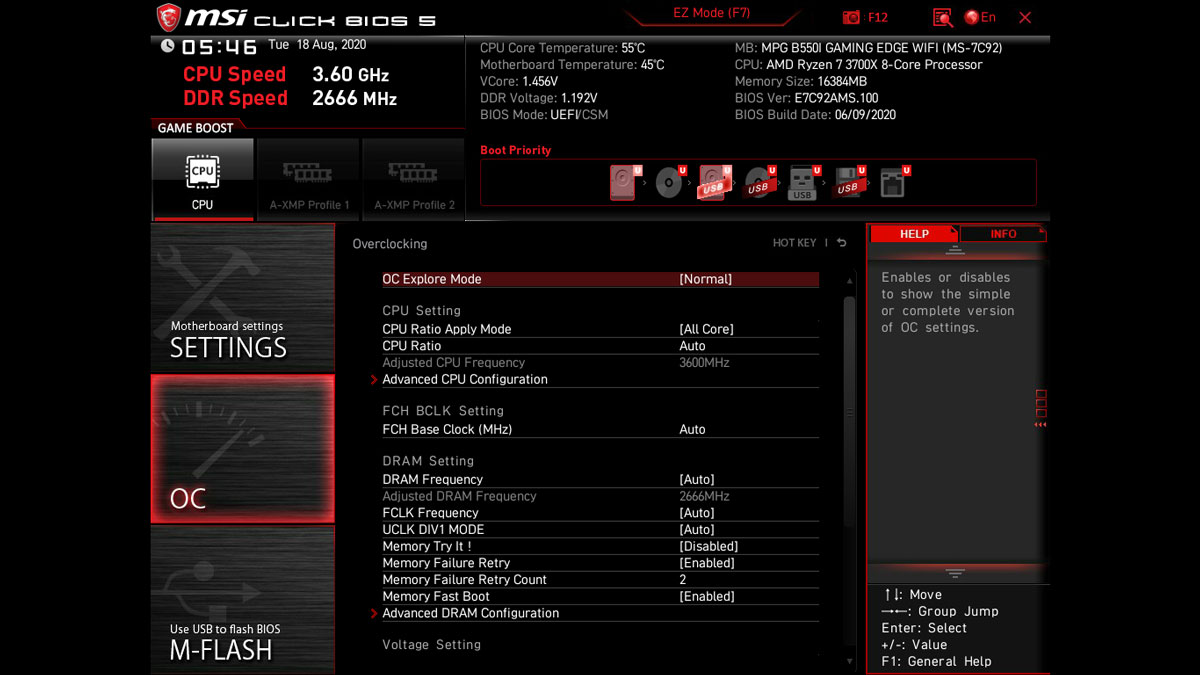This screenshot has width=1200, height=675.
Task: Click the CPU Core Temperature 55°C text
Action: [x=563, y=48]
